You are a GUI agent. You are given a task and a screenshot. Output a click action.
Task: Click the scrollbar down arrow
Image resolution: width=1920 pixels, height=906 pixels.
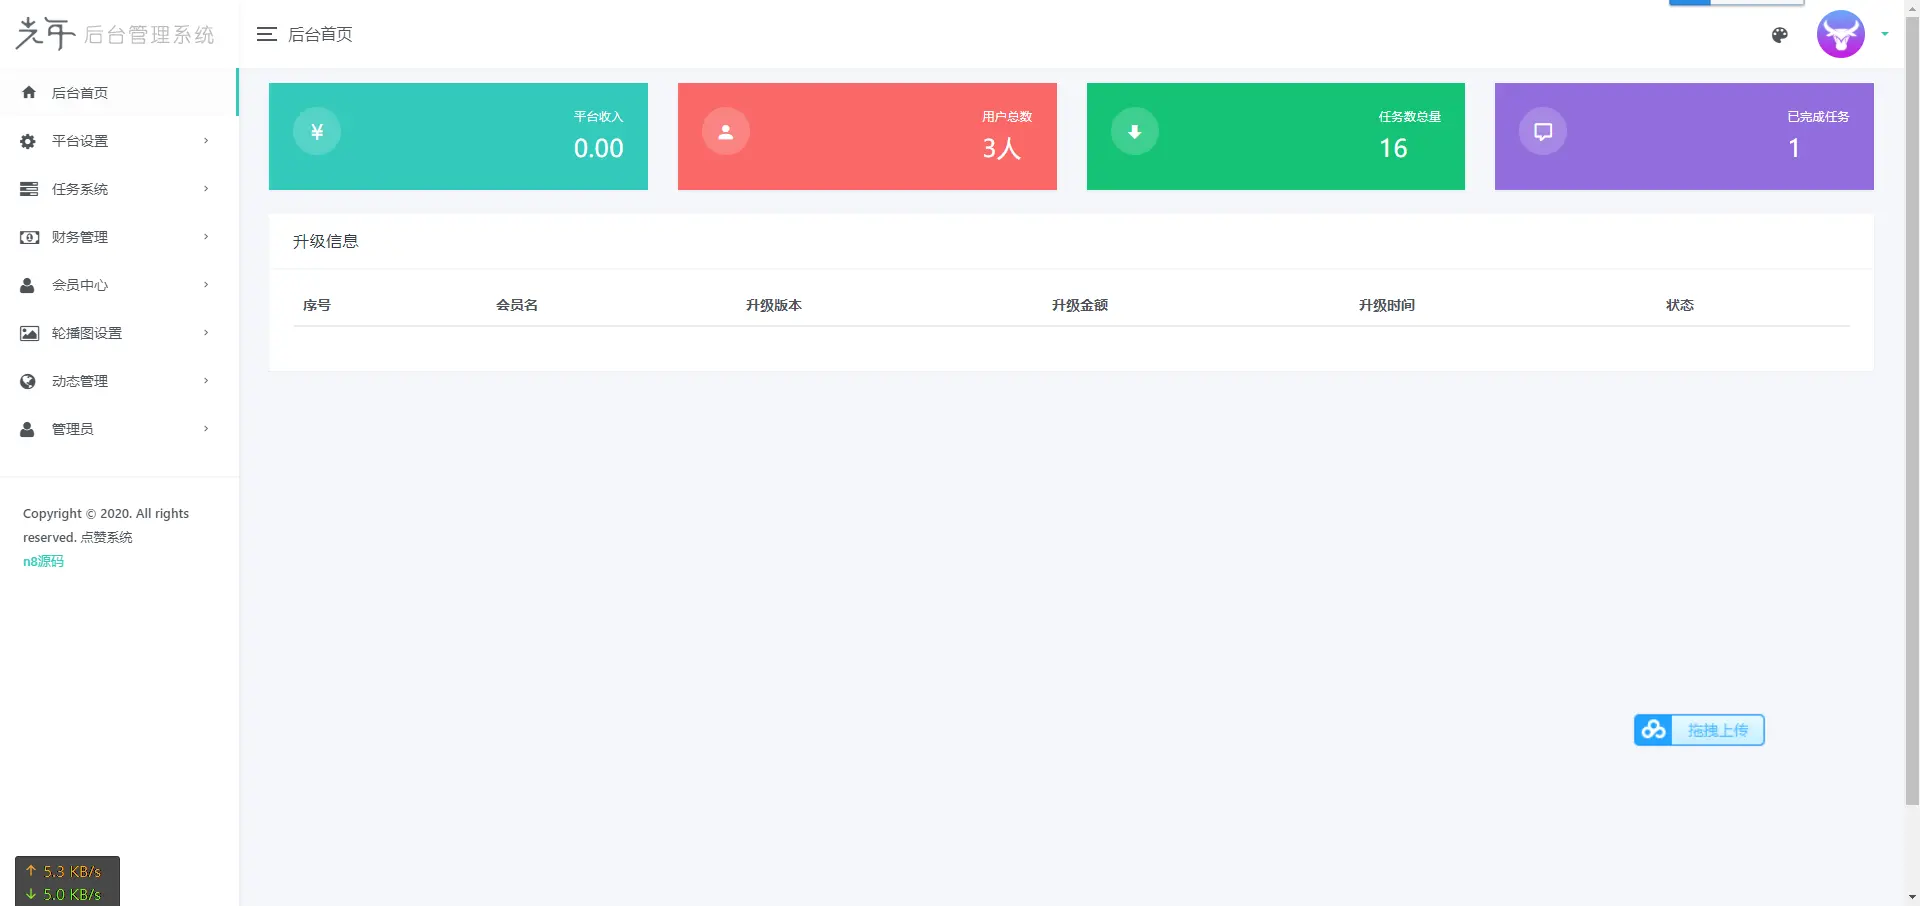click(x=1912, y=897)
